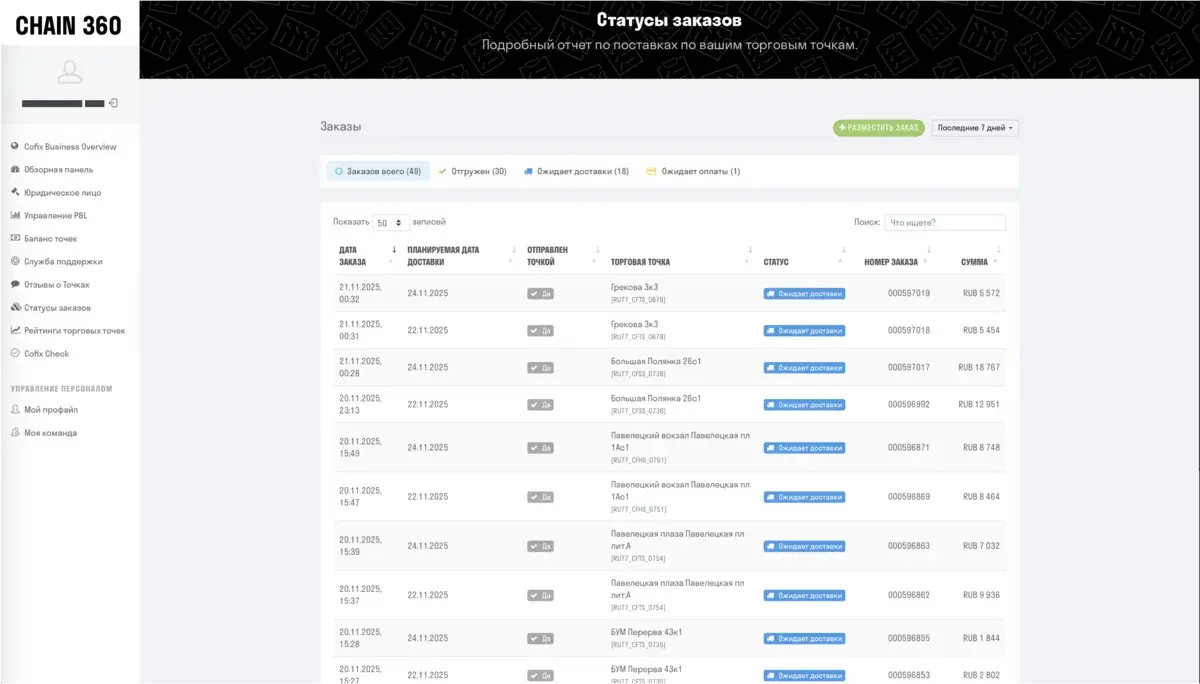Focus the Поиск search field
The height and width of the screenshot is (684, 1200).
pyautogui.click(x=945, y=223)
